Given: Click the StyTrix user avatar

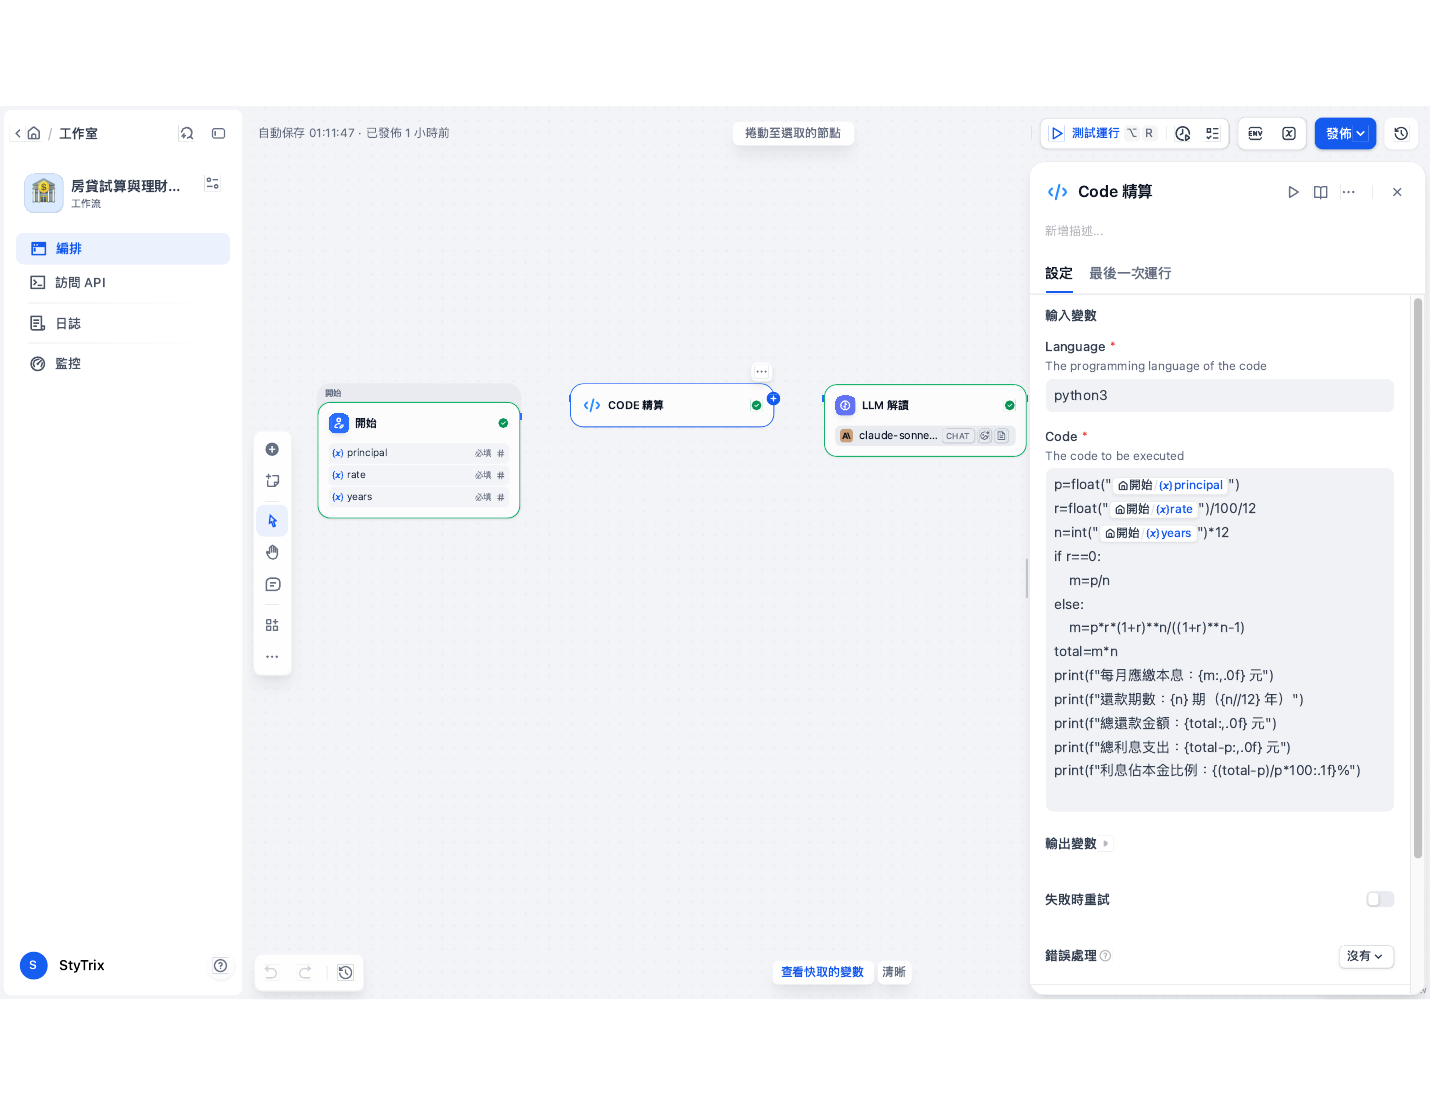Looking at the screenshot, I should [x=33, y=965].
